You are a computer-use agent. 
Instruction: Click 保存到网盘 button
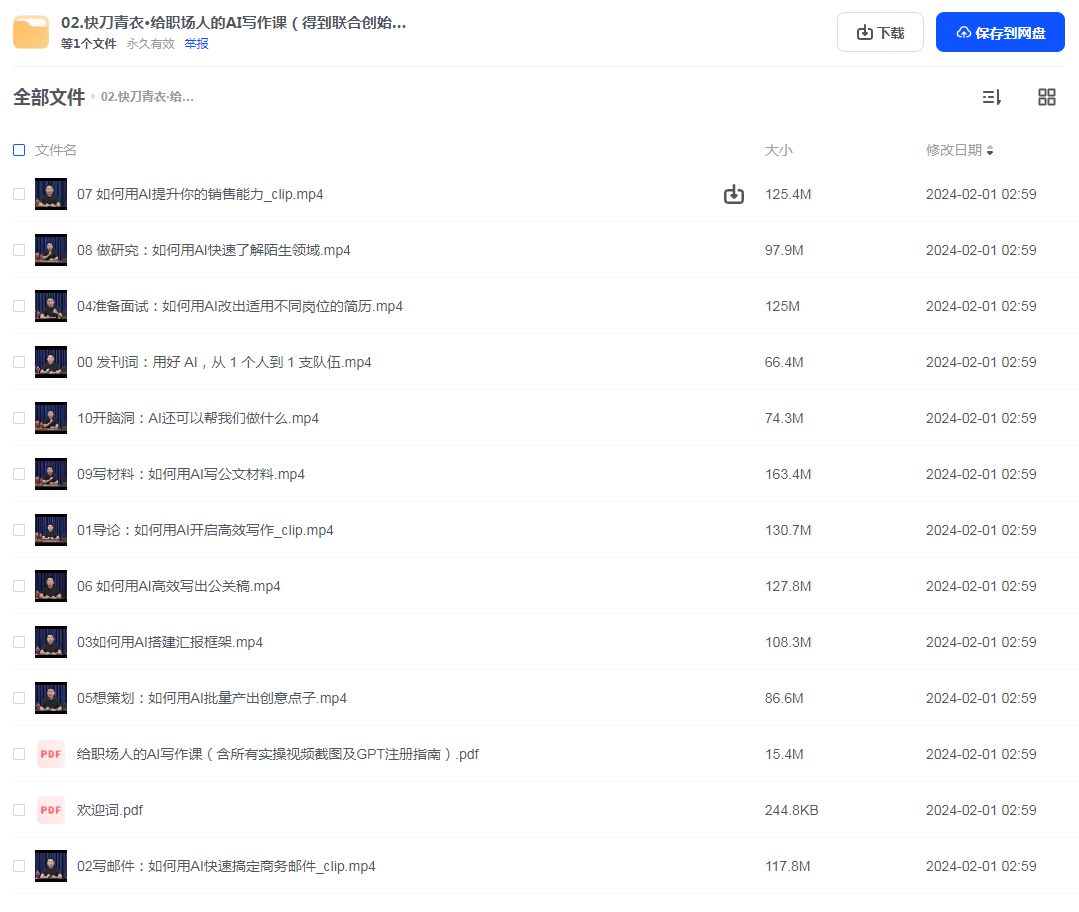click(x=1000, y=32)
